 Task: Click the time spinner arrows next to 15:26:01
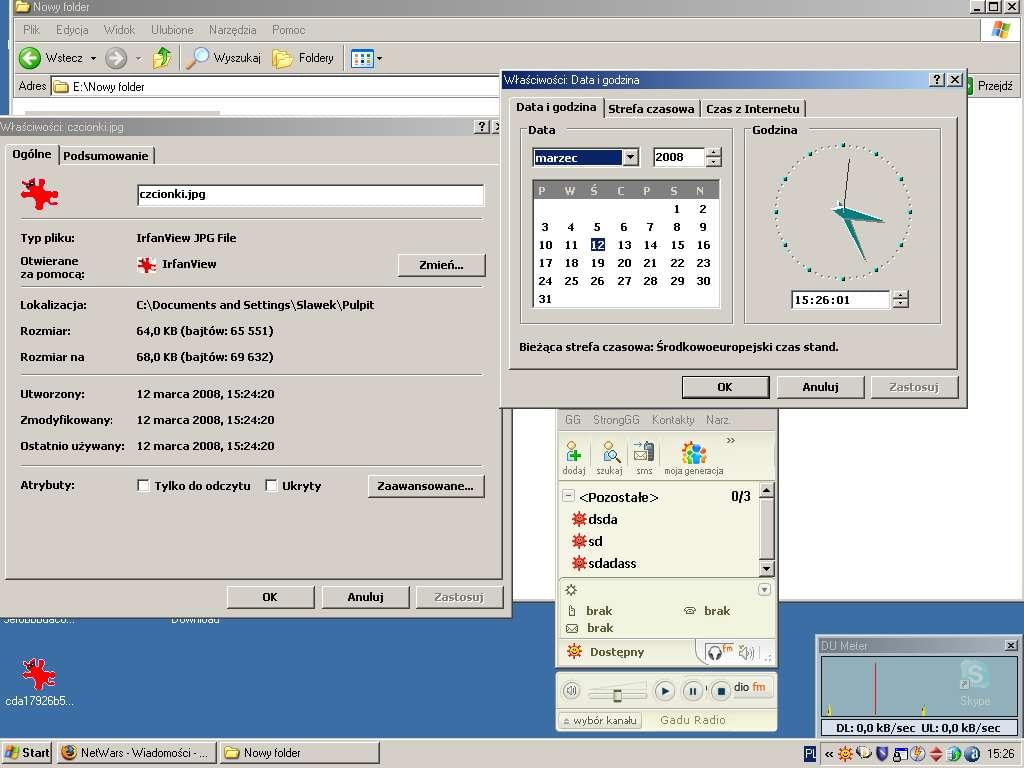point(901,300)
